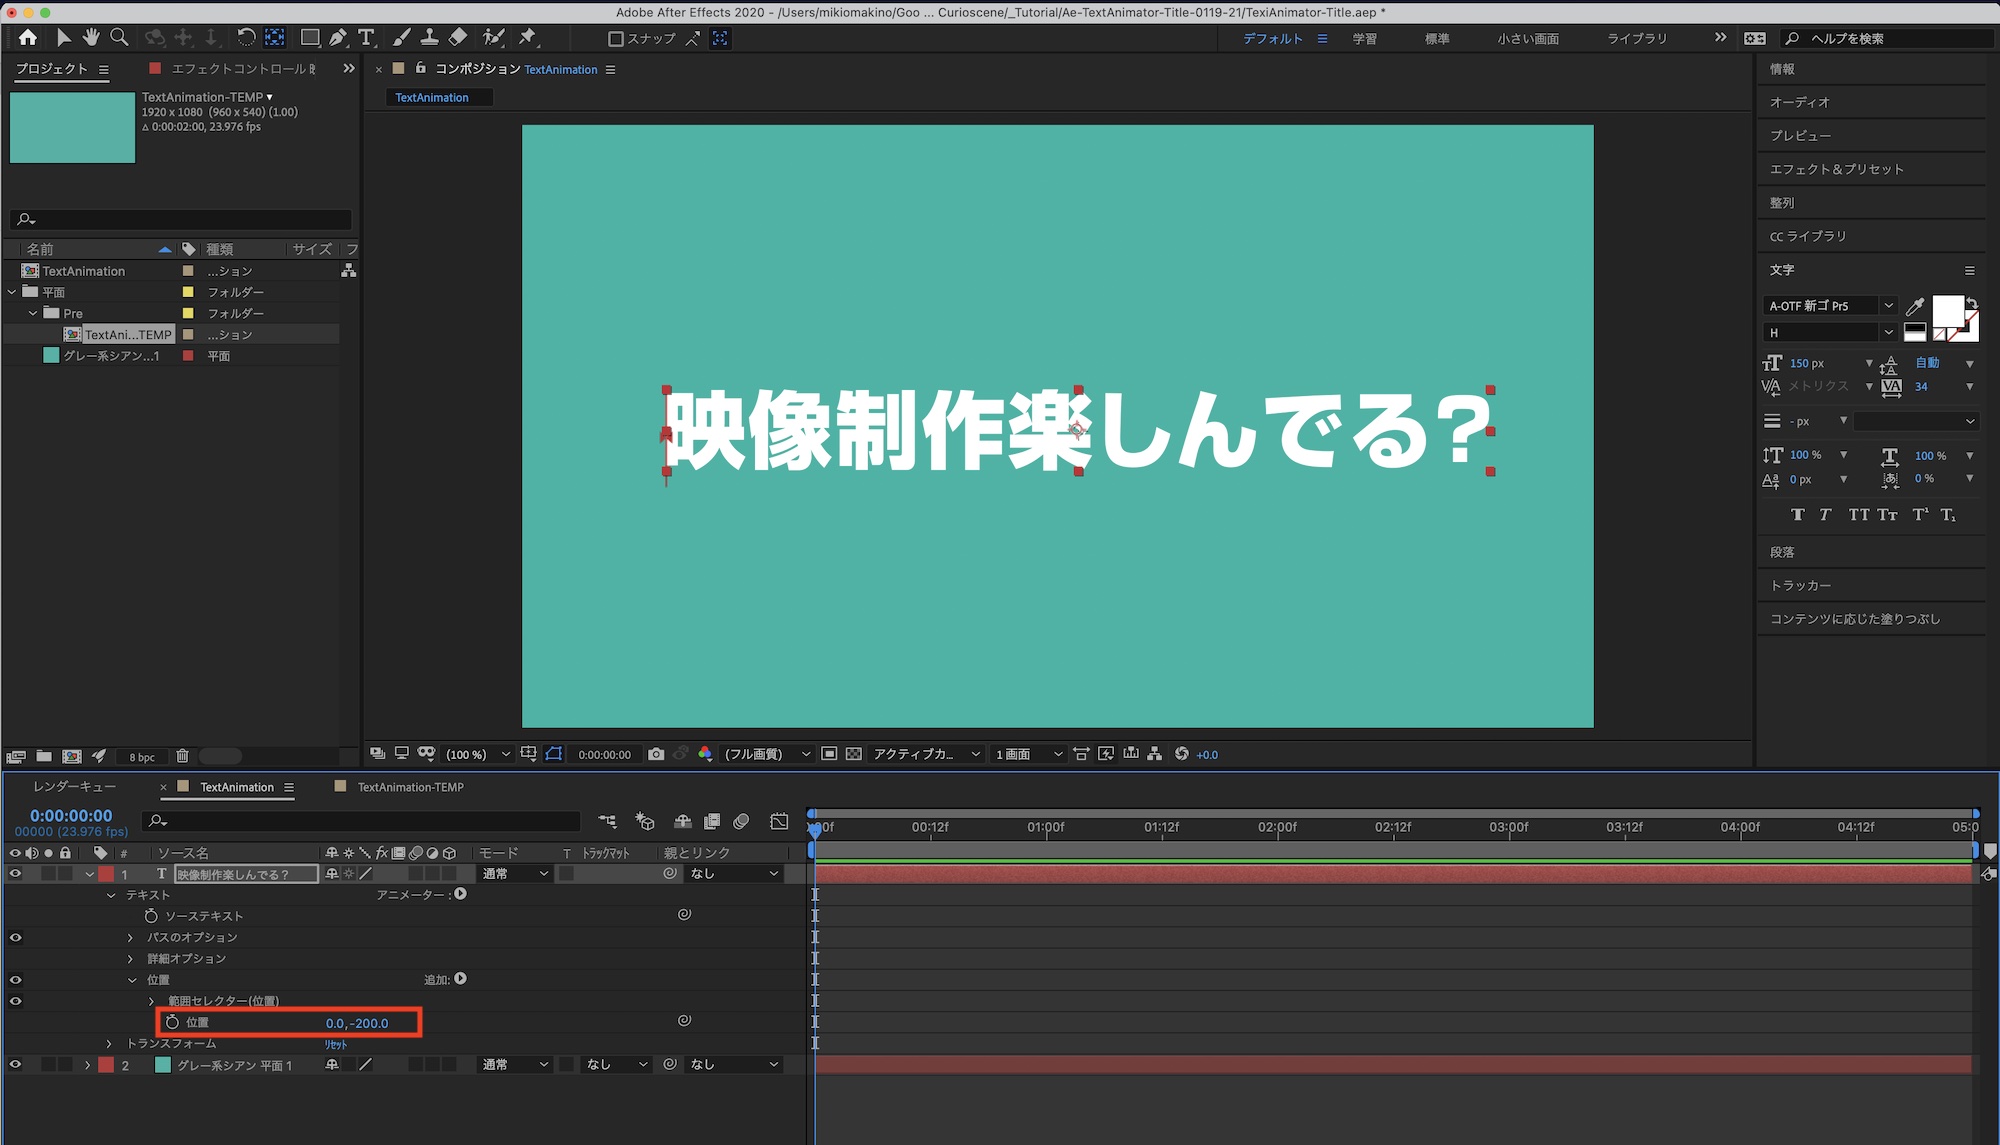Click the リセット link for transform
The image size is (2000, 1145).
[336, 1044]
